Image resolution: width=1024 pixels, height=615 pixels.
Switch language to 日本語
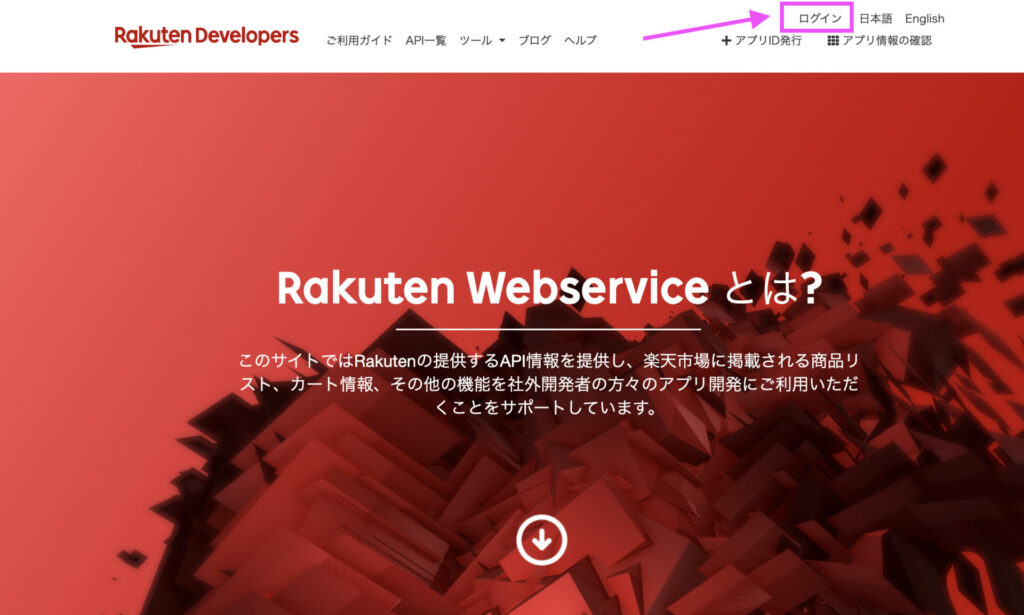tap(875, 18)
